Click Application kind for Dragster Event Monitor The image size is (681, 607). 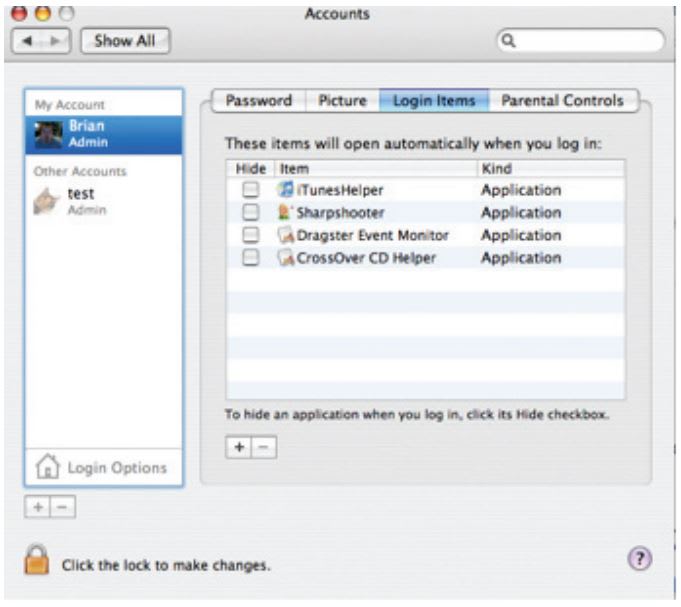pos(521,235)
